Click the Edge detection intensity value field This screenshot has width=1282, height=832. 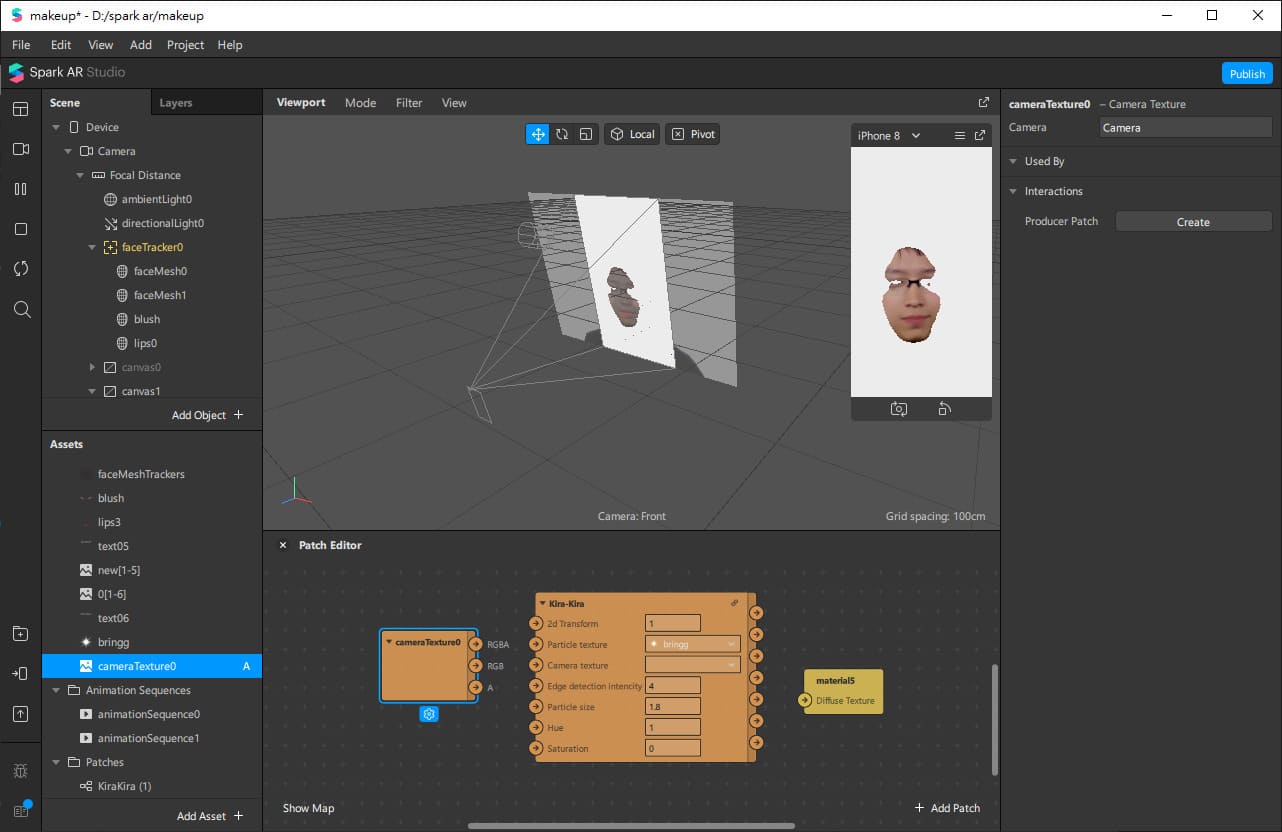pos(672,686)
